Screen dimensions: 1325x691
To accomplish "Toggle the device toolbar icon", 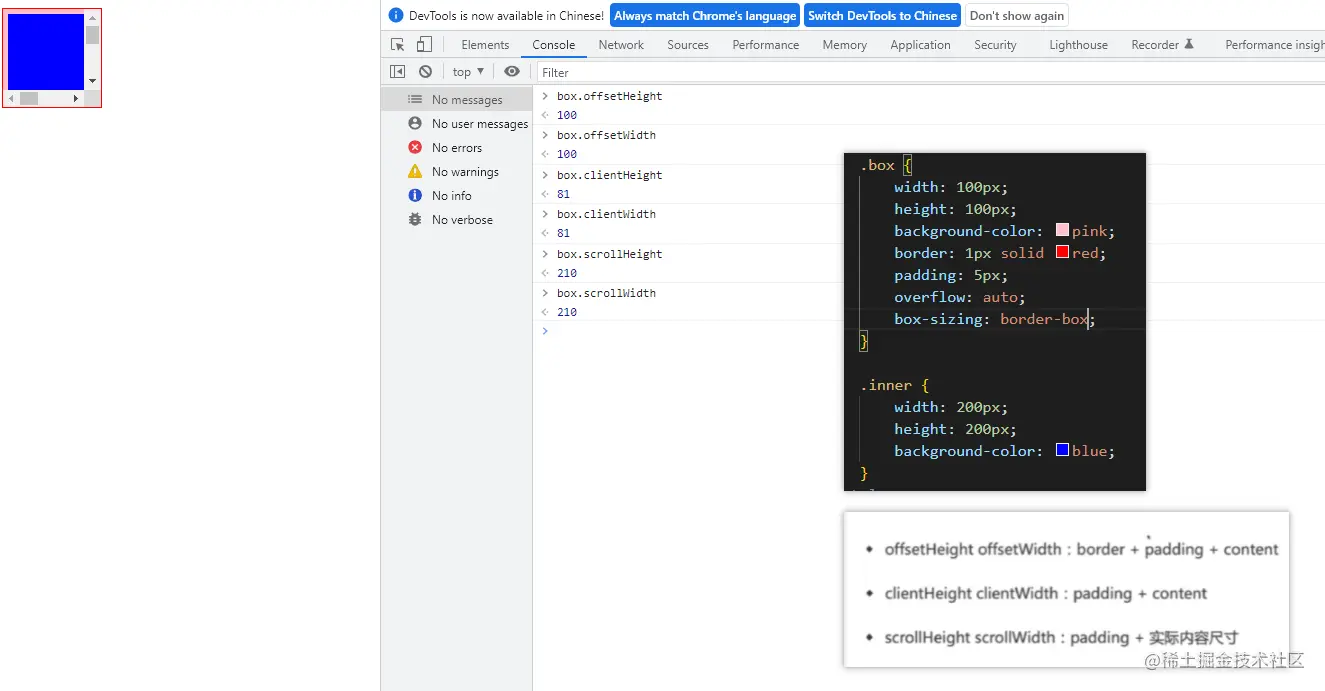I will (x=424, y=45).
